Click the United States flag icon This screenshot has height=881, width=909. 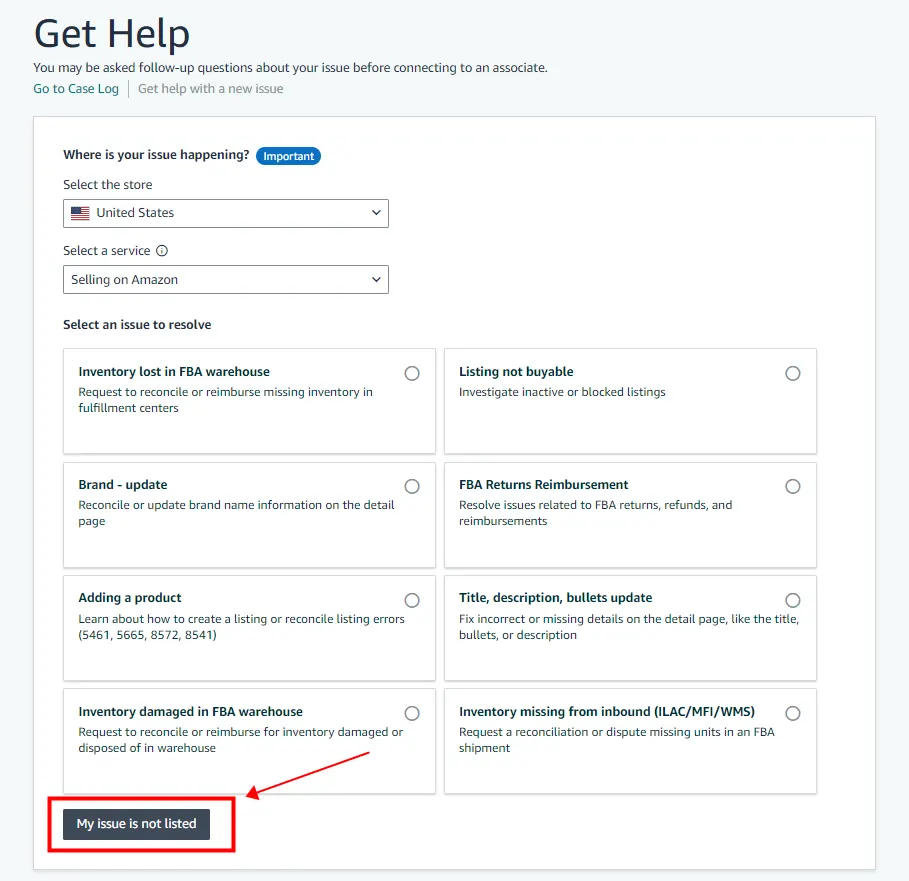click(81, 212)
